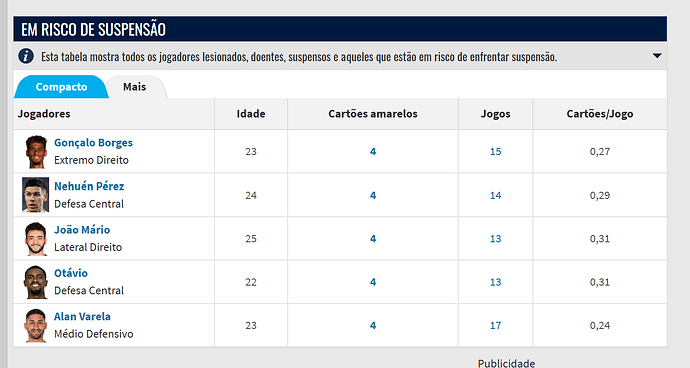This screenshot has width=690, height=368.
Task: Open Alan Varela's player page
Action: [82, 316]
